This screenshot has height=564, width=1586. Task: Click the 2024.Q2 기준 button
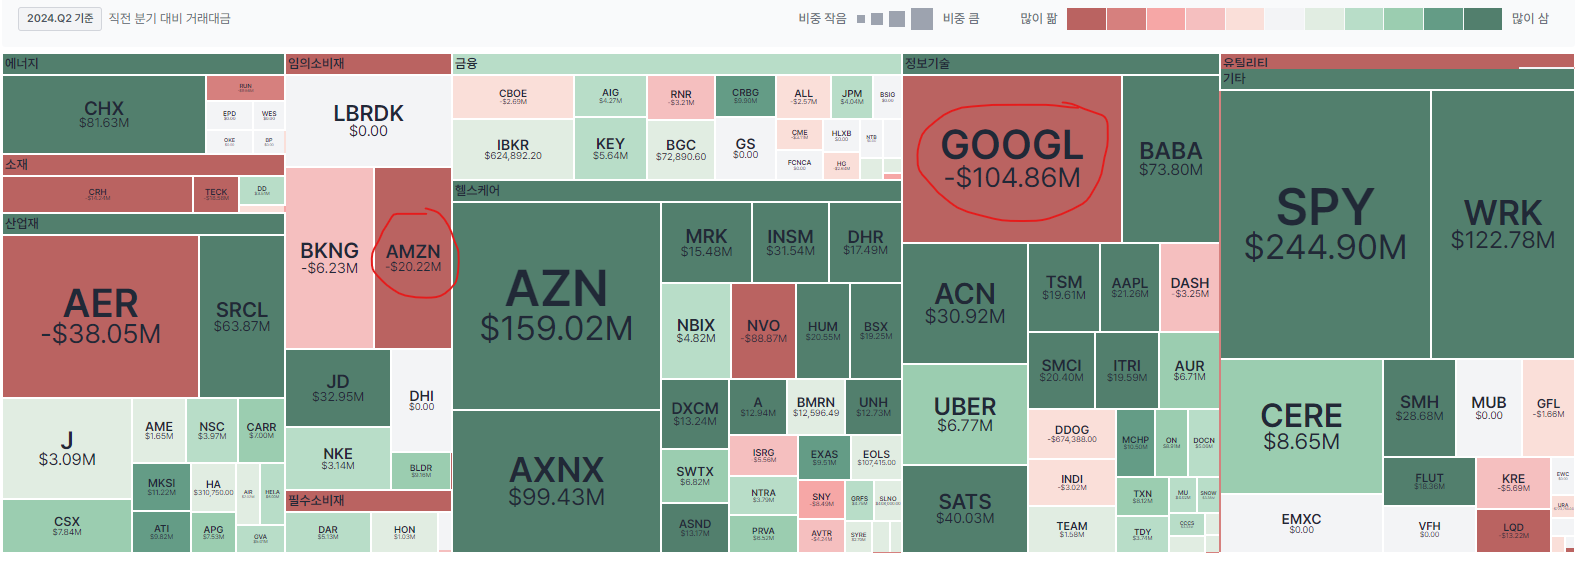click(60, 18)
